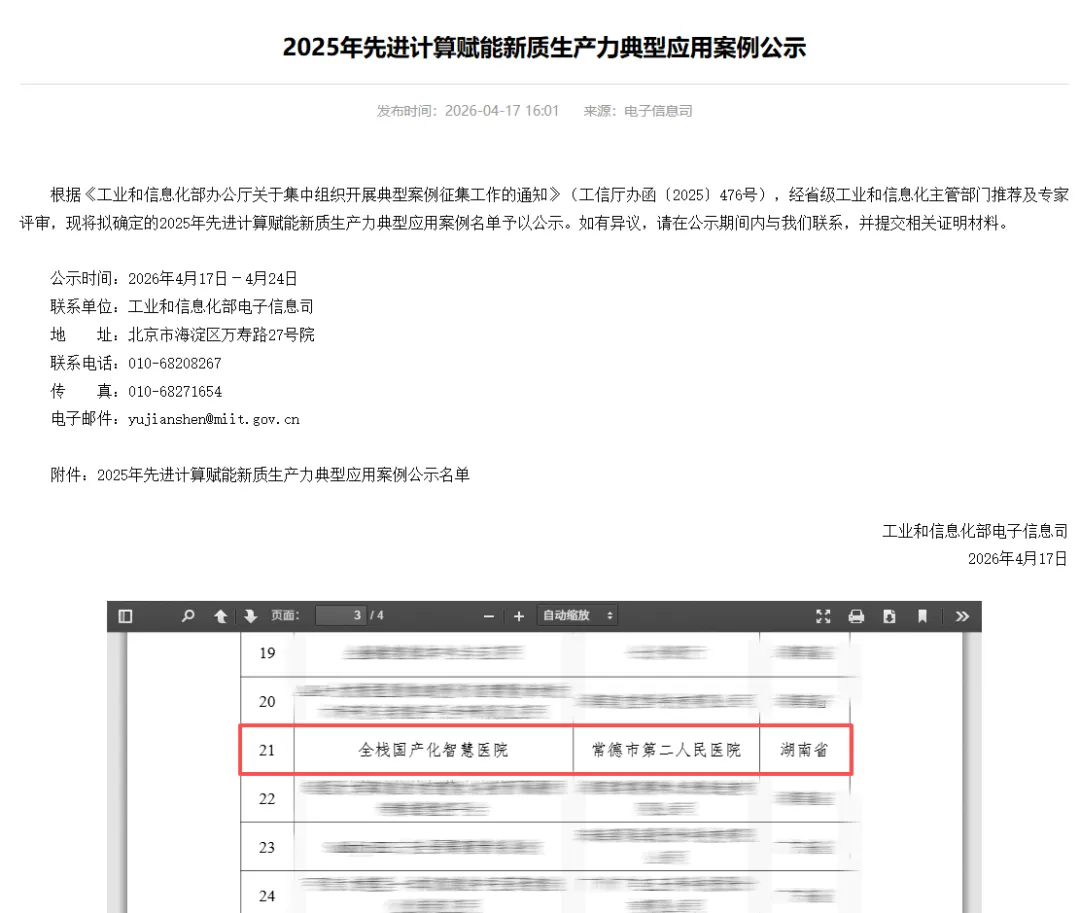Open the find-in-document search icon
This screenshot has width=1080, height=913.
point(188,616)
